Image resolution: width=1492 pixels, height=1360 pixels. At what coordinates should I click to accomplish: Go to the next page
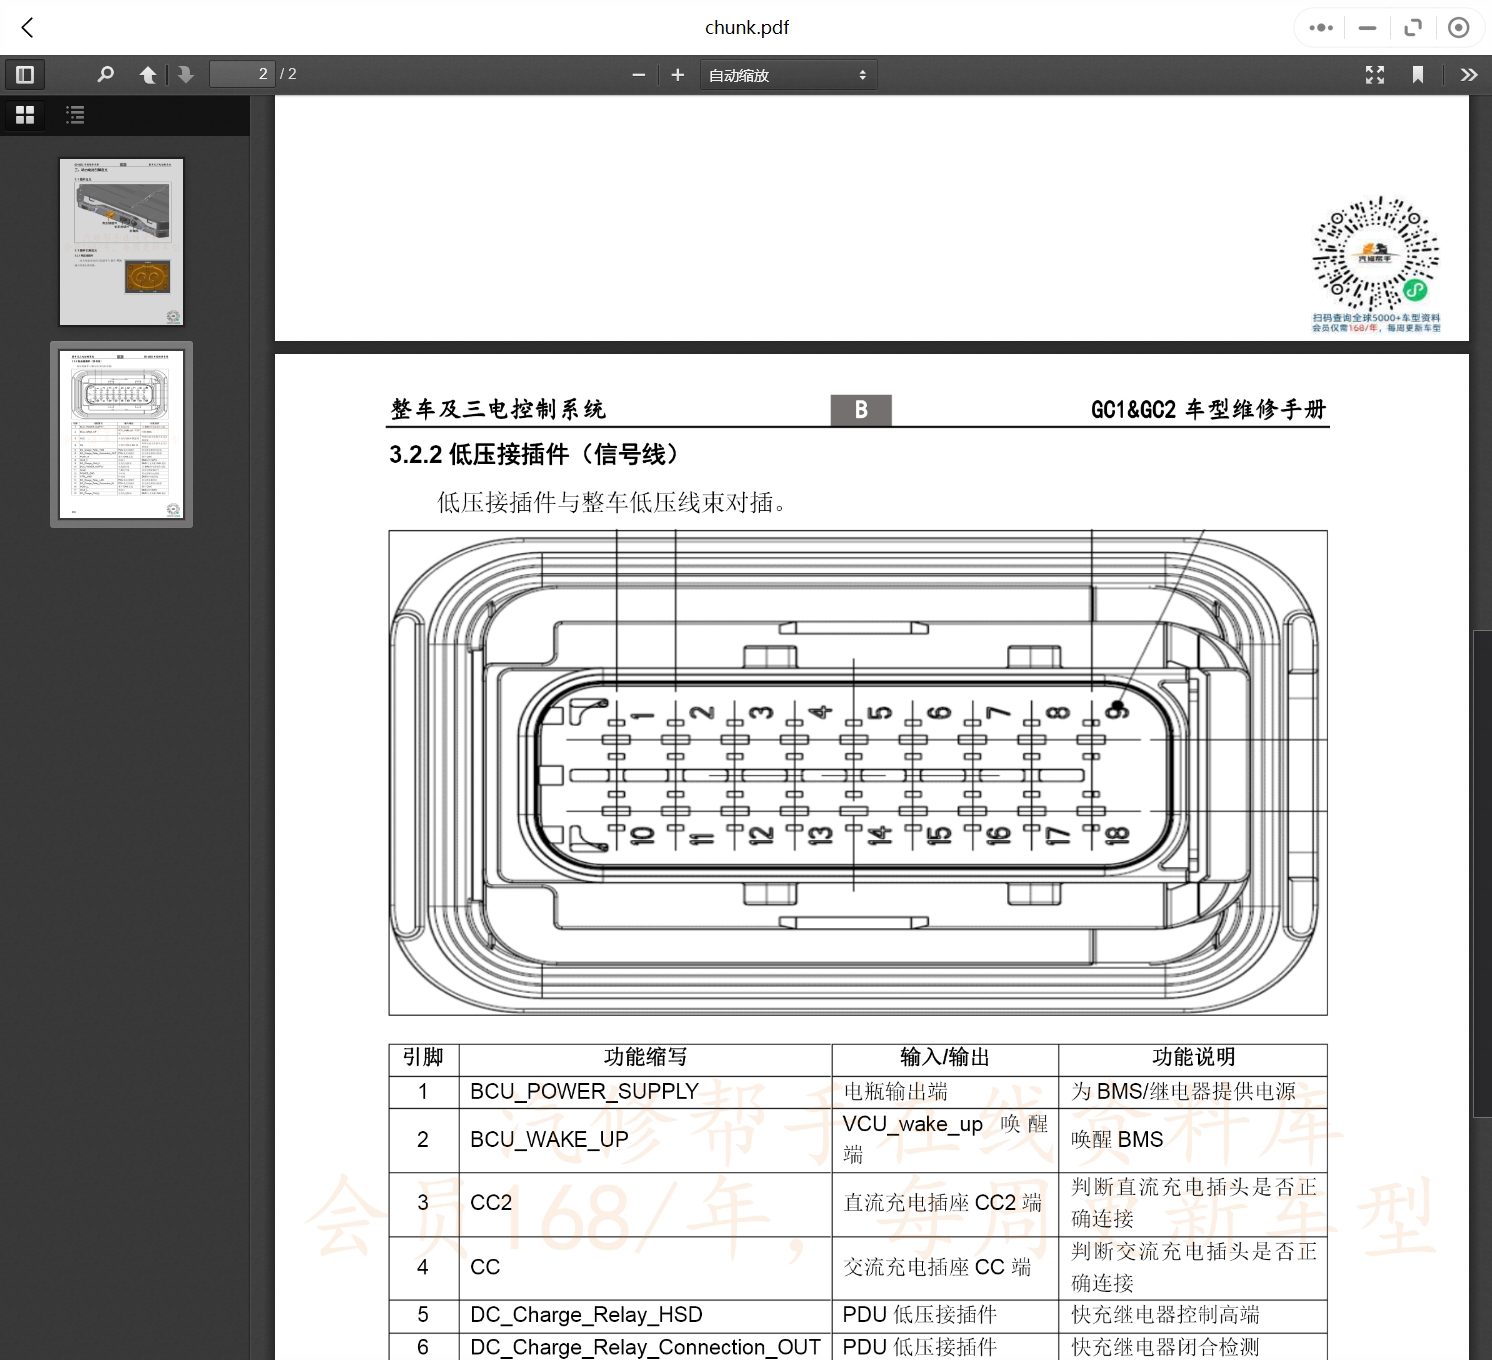click(186, 74)
